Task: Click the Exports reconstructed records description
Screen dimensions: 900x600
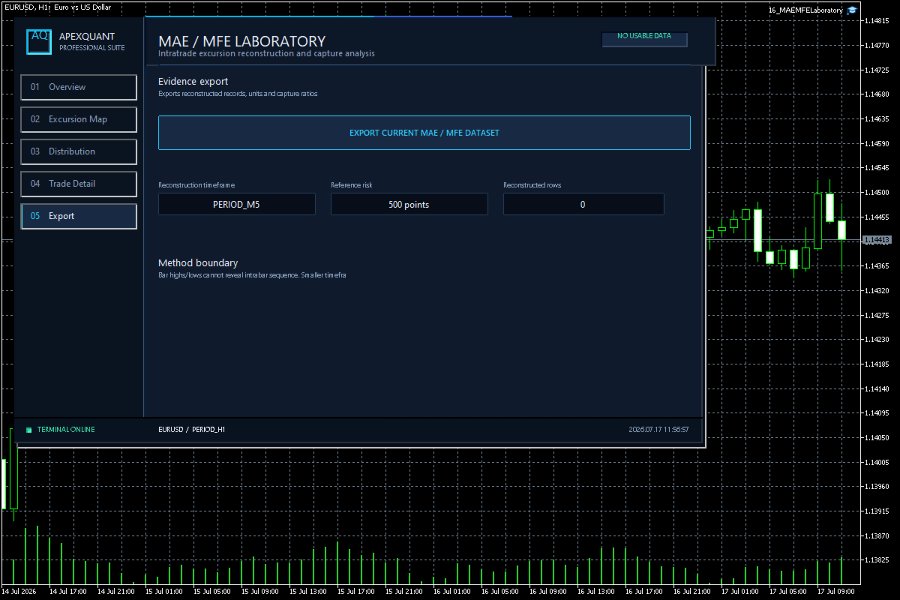Action: click(238, 94)
